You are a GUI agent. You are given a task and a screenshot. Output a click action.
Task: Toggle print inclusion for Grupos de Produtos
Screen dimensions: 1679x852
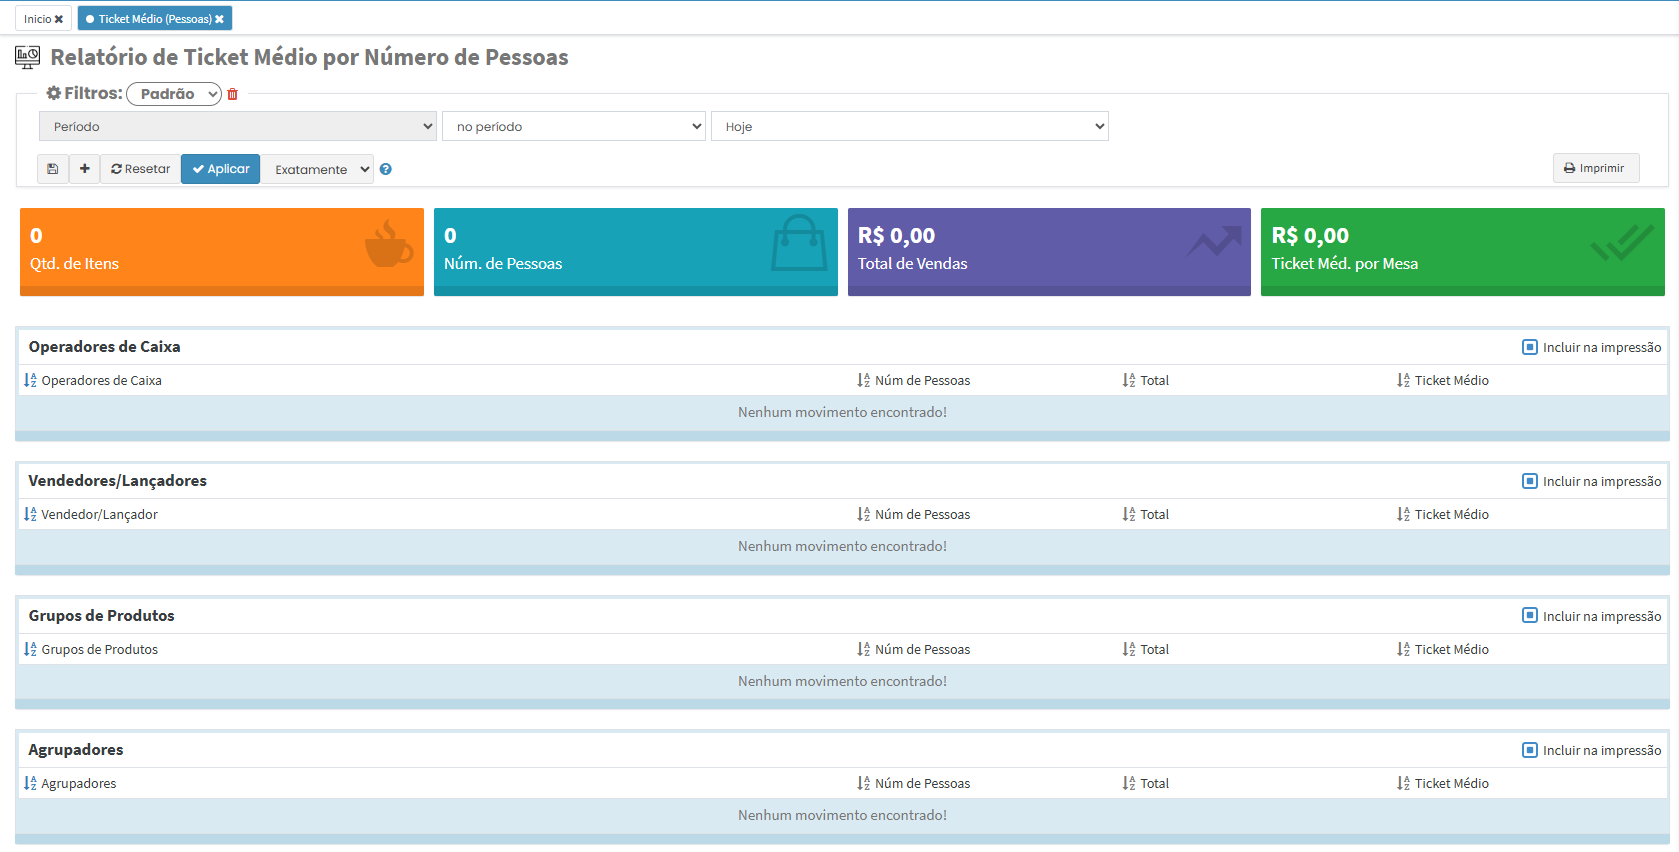coord(1530,616)
